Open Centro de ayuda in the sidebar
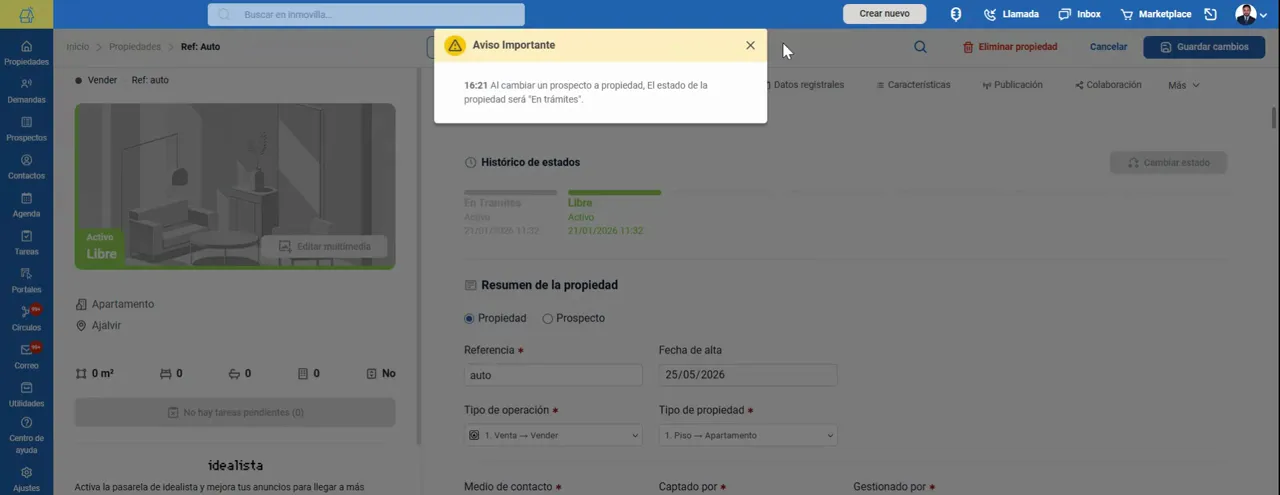 coord(26,436)
